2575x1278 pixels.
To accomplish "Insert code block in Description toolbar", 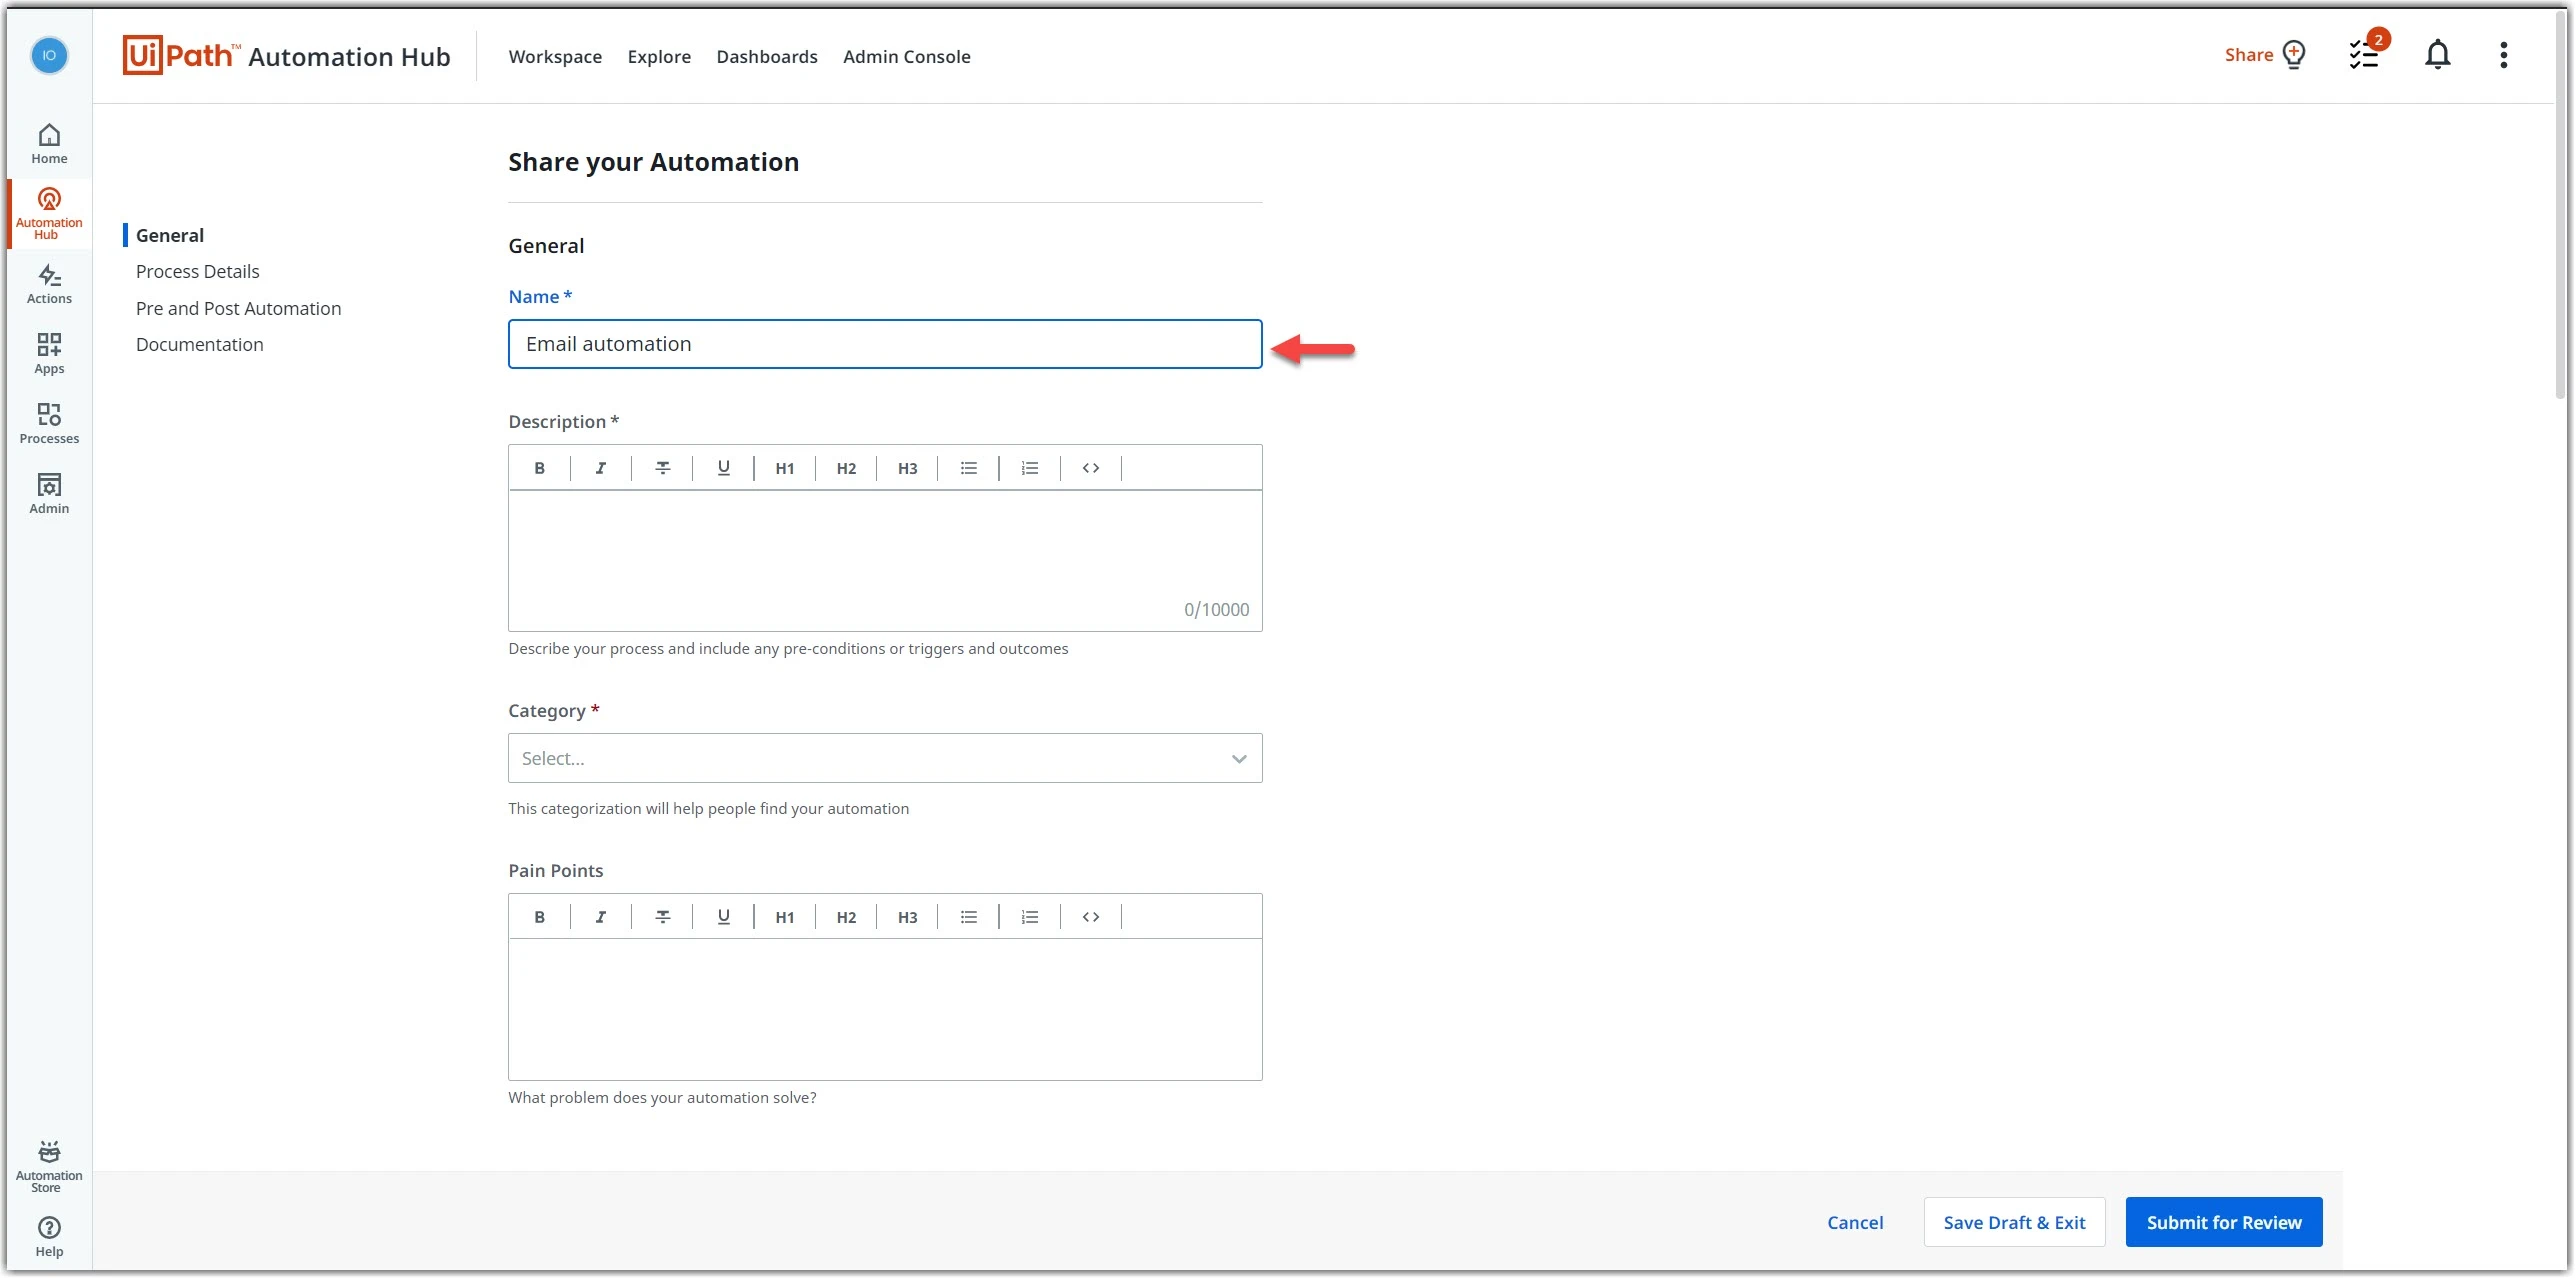I will (1091, 468).
